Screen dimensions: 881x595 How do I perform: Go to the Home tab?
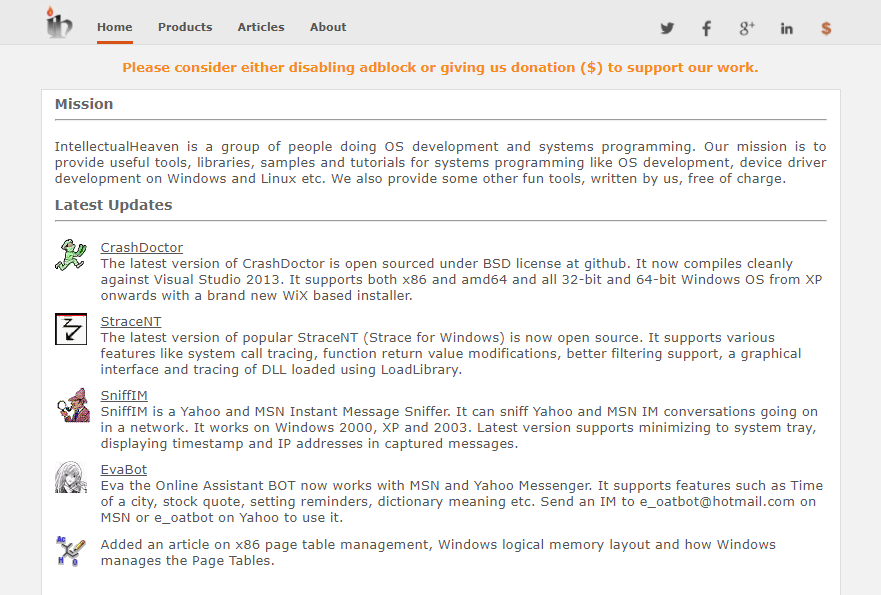tap(115, 27)
